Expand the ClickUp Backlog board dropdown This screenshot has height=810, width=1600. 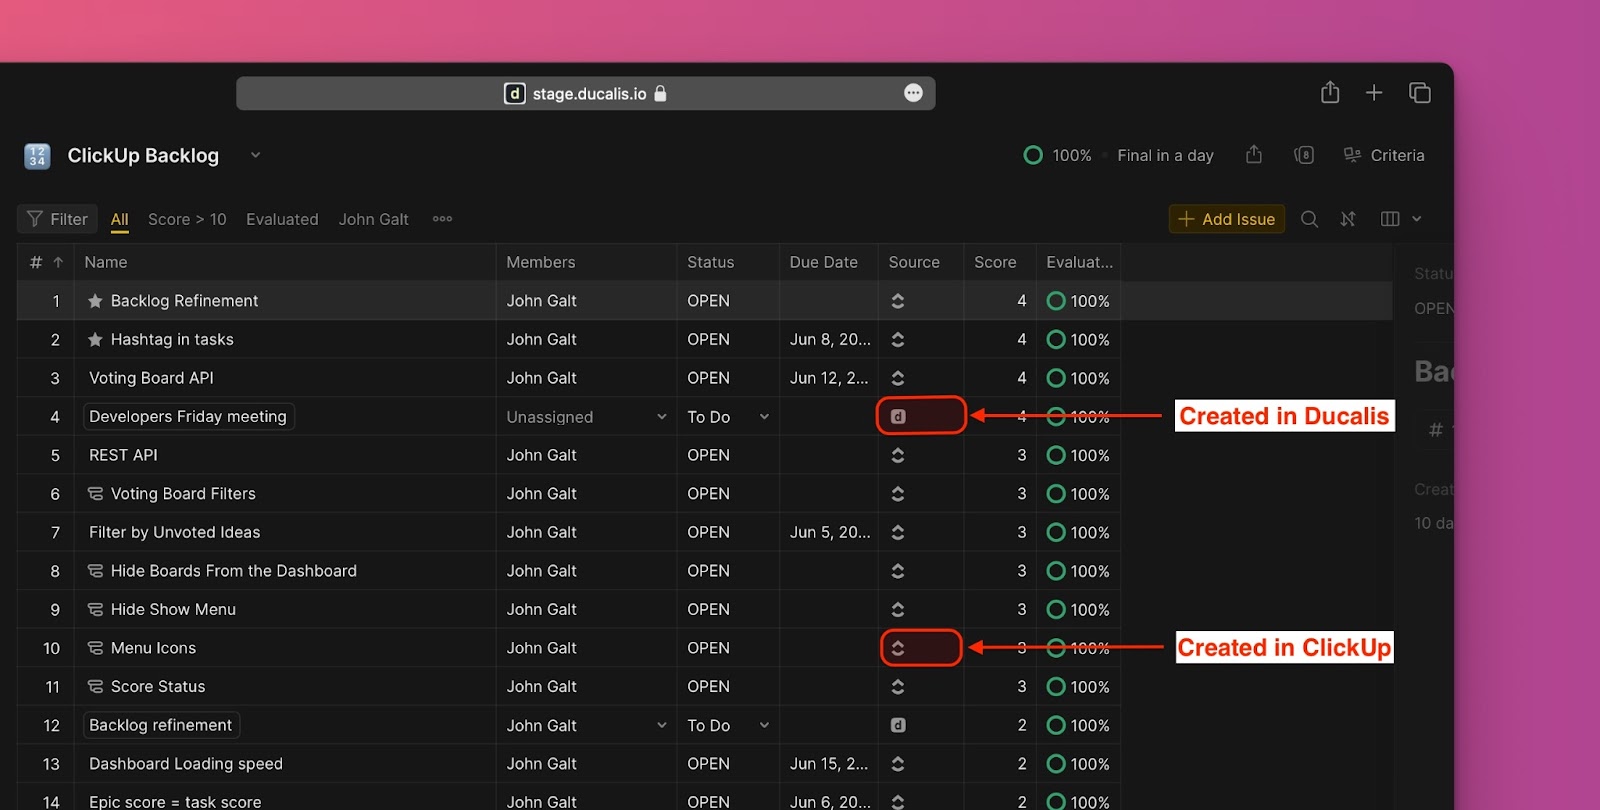(255, 155)
